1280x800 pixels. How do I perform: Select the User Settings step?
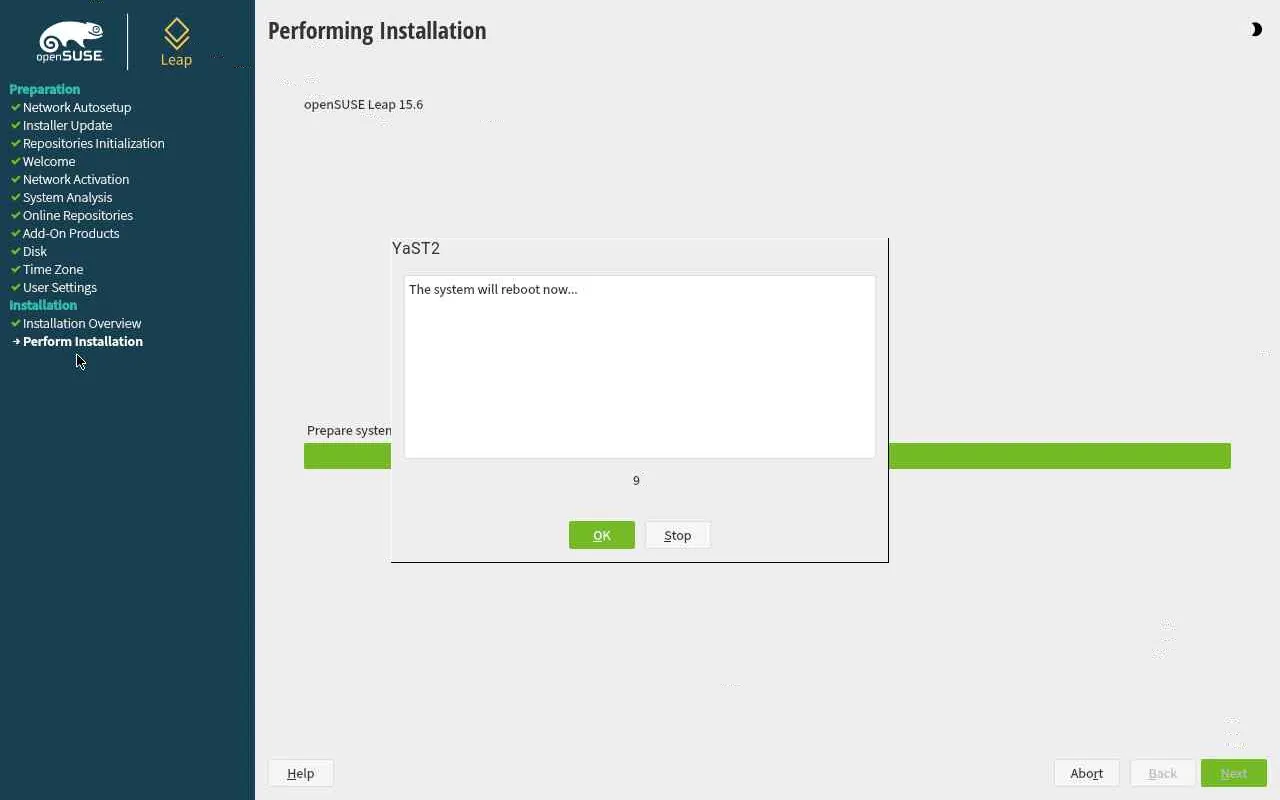60,287
